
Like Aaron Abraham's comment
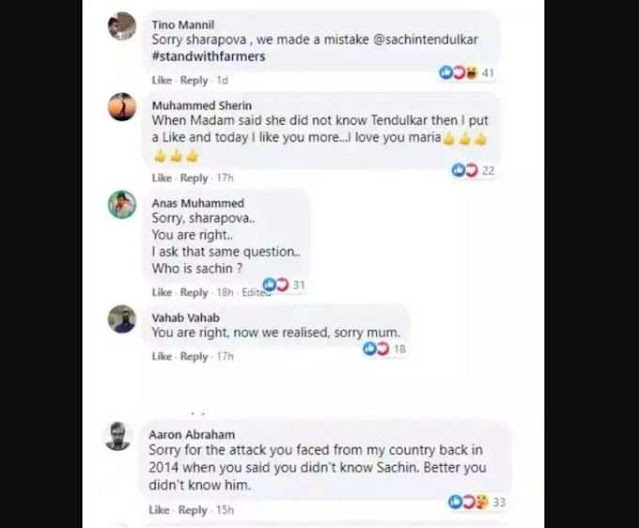[x=159, y=510]
